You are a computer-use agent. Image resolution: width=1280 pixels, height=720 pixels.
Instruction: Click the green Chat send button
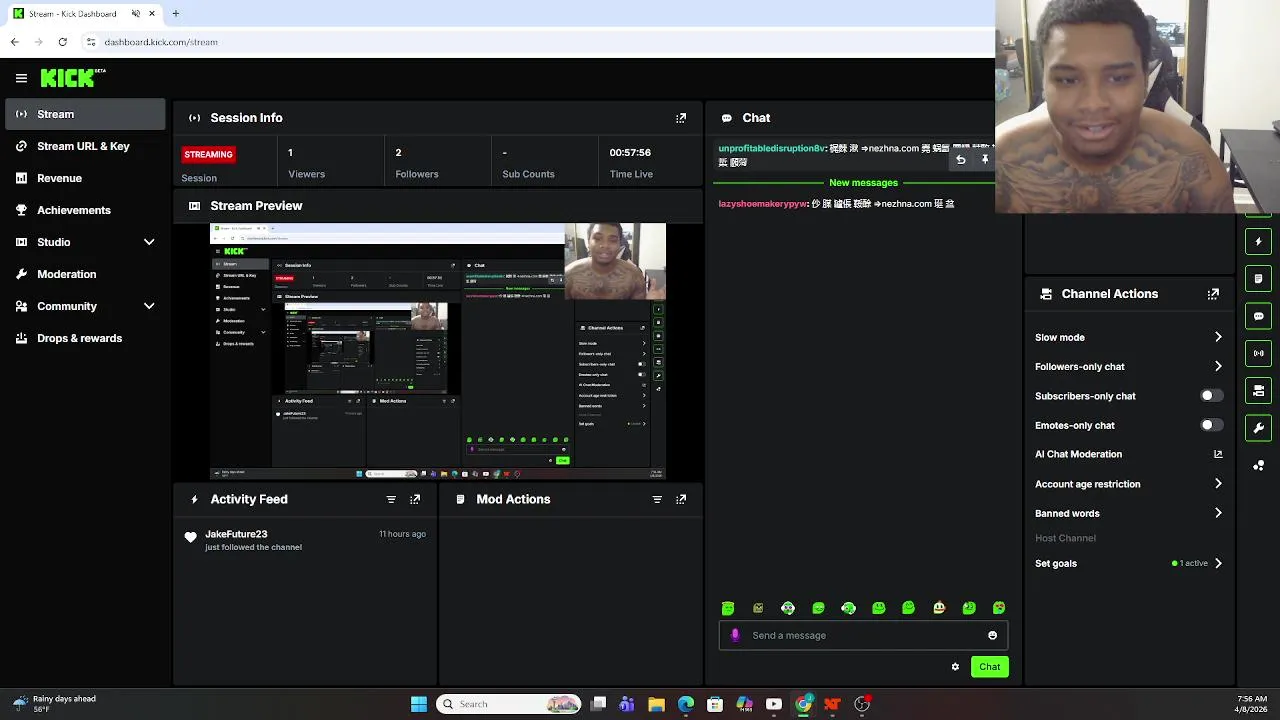989,667
